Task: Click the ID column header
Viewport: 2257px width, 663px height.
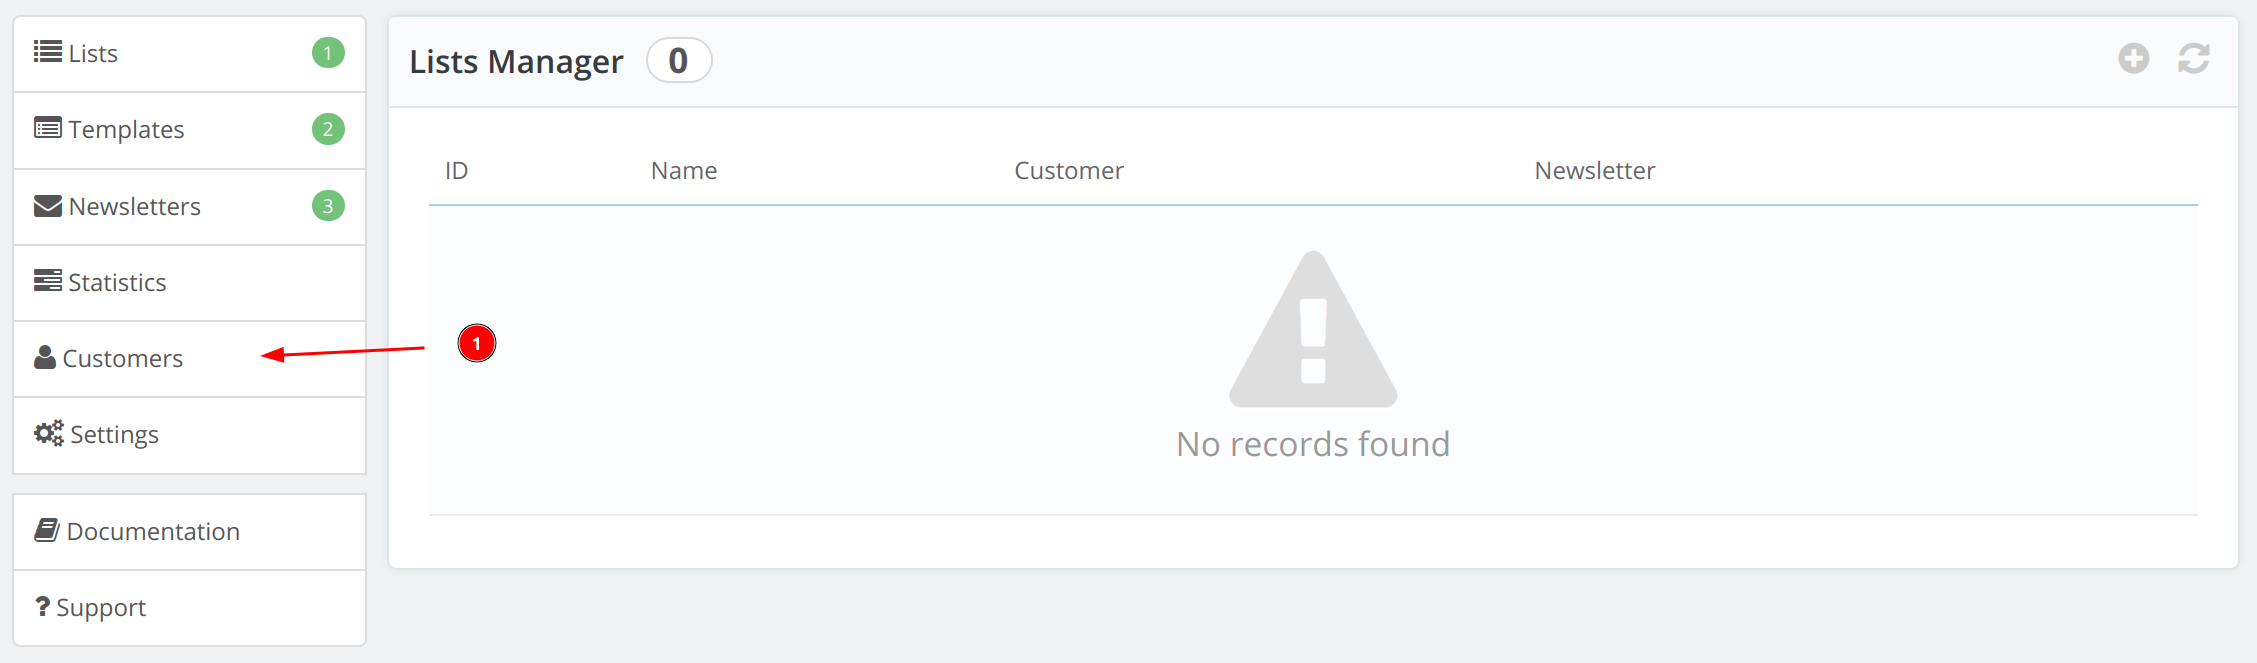Action: pyautogui.click(x=456, y=171)
